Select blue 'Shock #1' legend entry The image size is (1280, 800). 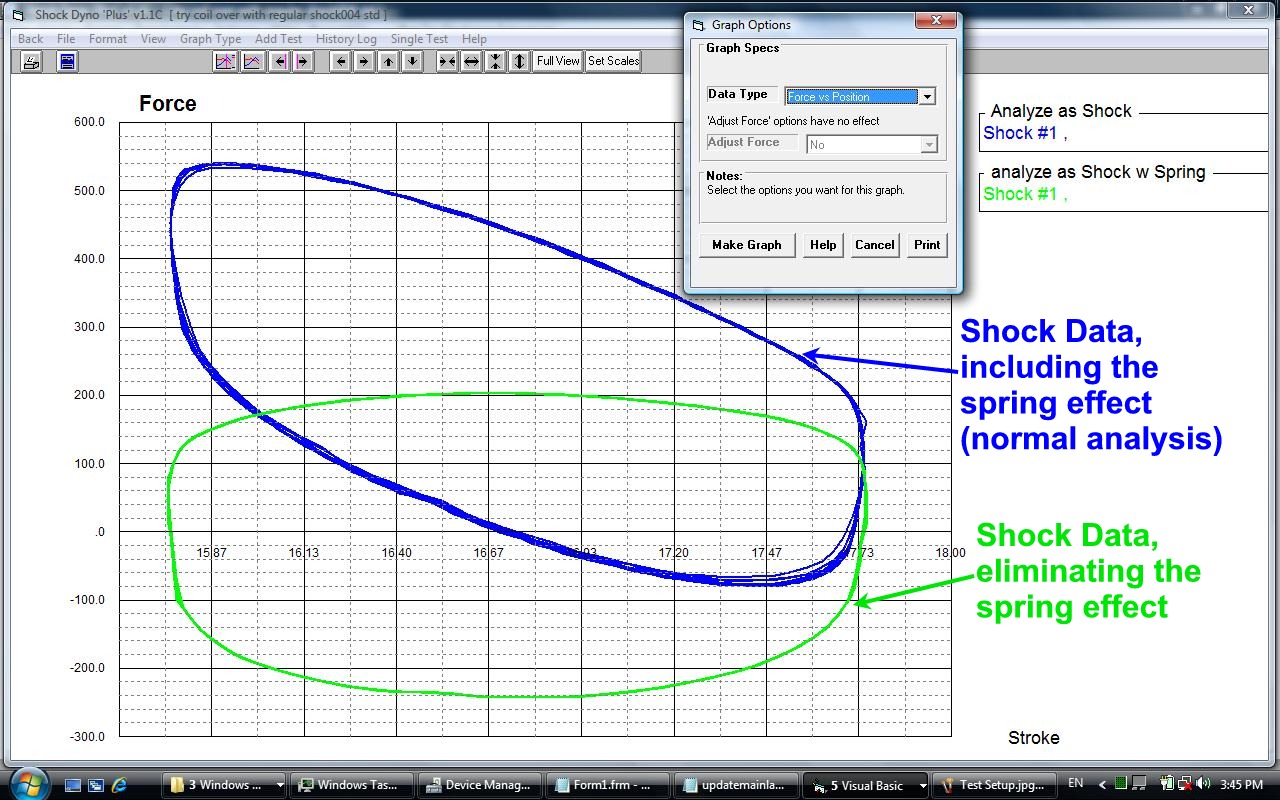coord(1025,133)
